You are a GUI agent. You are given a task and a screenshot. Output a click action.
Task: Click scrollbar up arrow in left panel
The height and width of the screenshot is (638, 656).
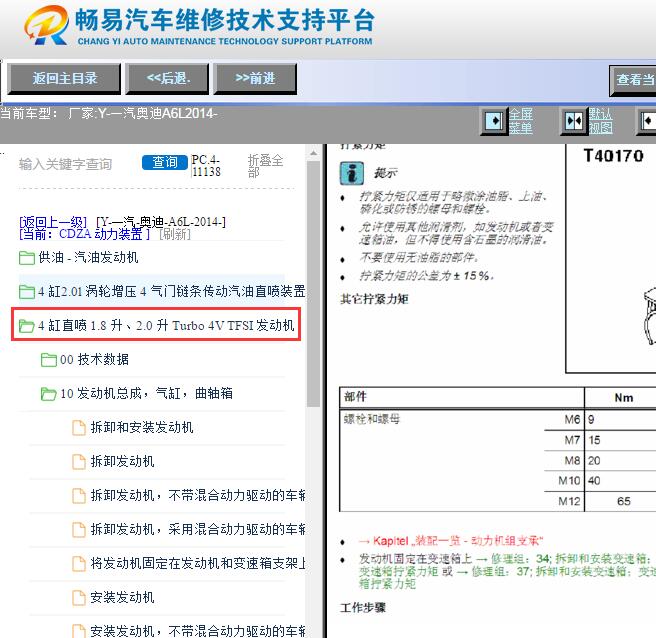coord(313,154)
